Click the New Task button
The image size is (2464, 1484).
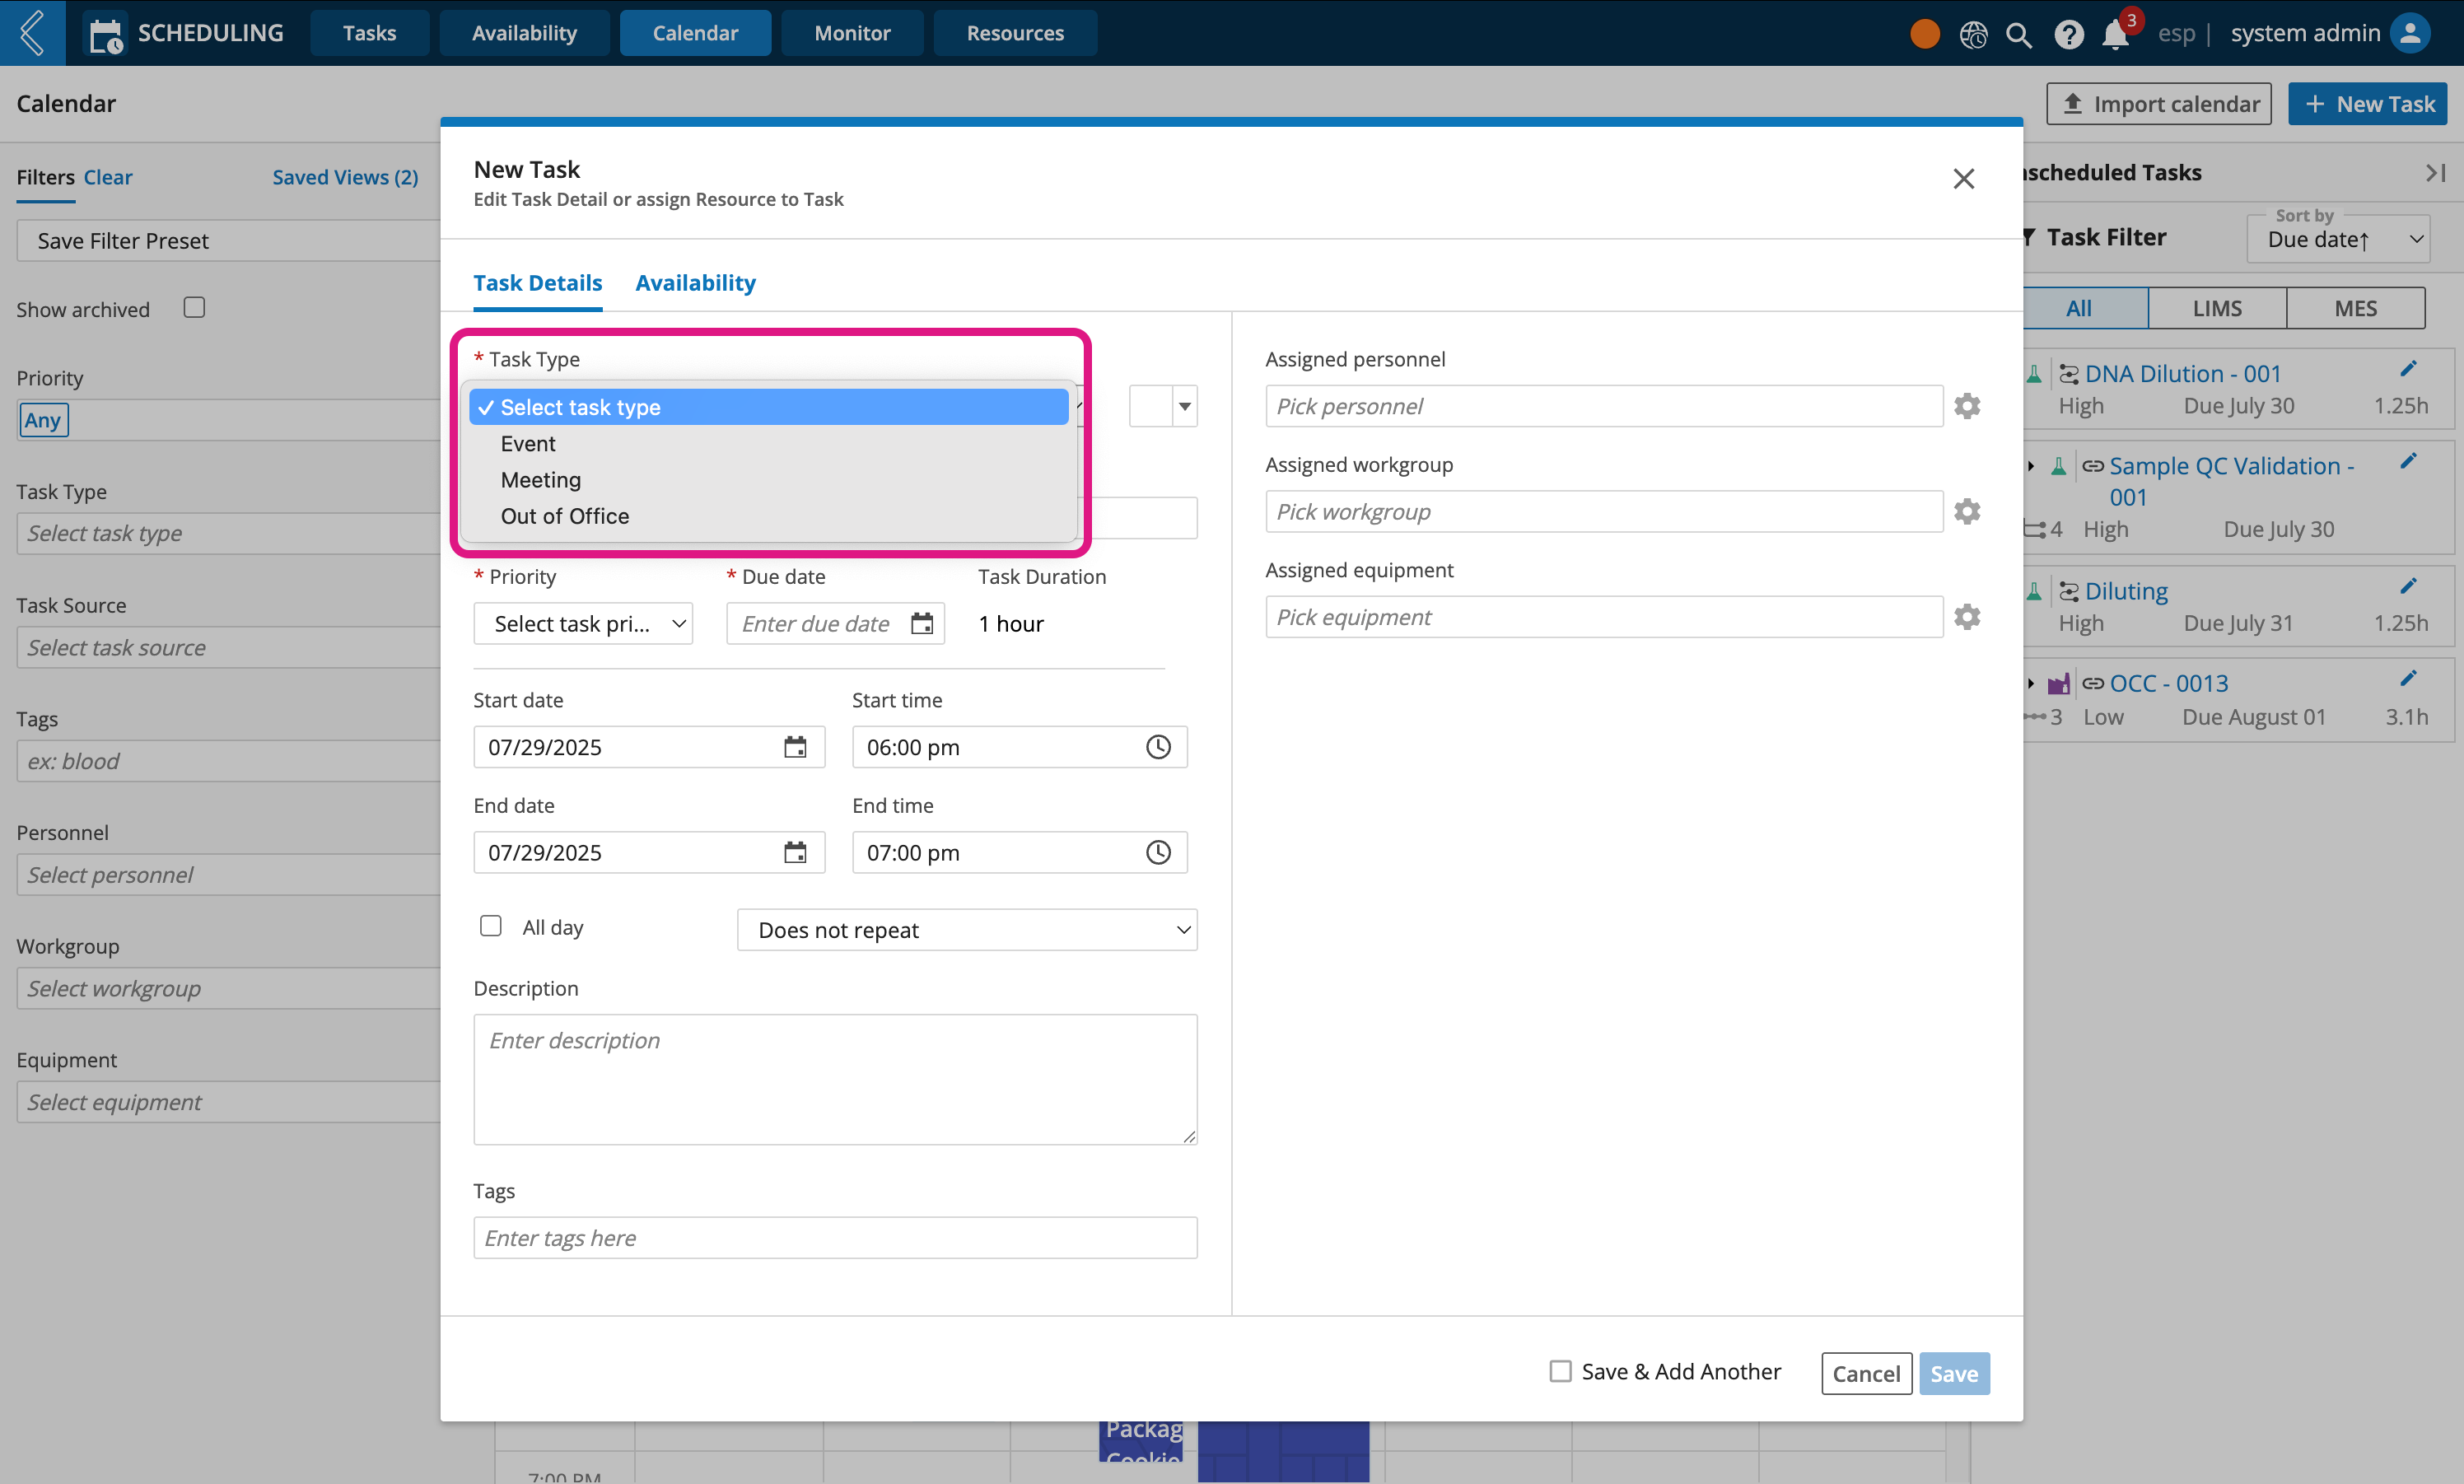pyautogui.click(x=2368, y=104)
